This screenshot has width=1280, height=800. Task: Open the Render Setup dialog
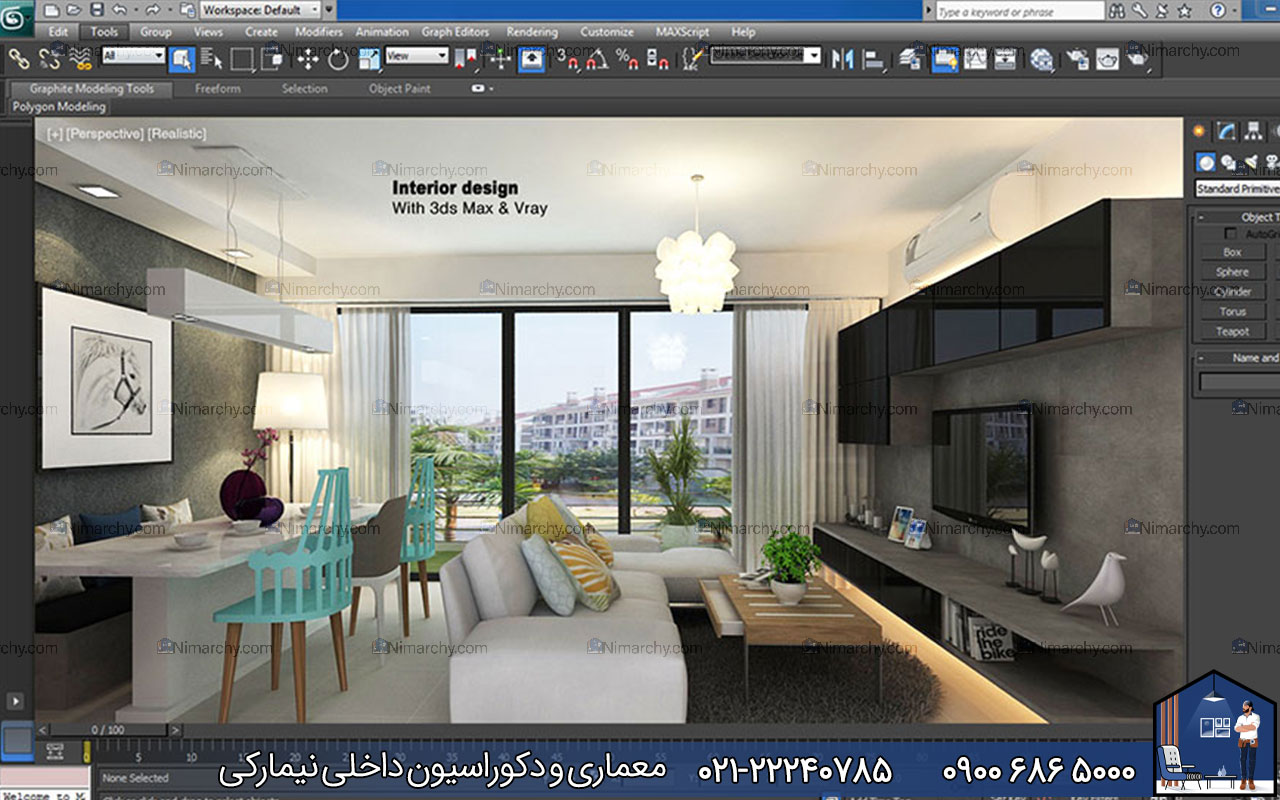[x=1078, y=60]
